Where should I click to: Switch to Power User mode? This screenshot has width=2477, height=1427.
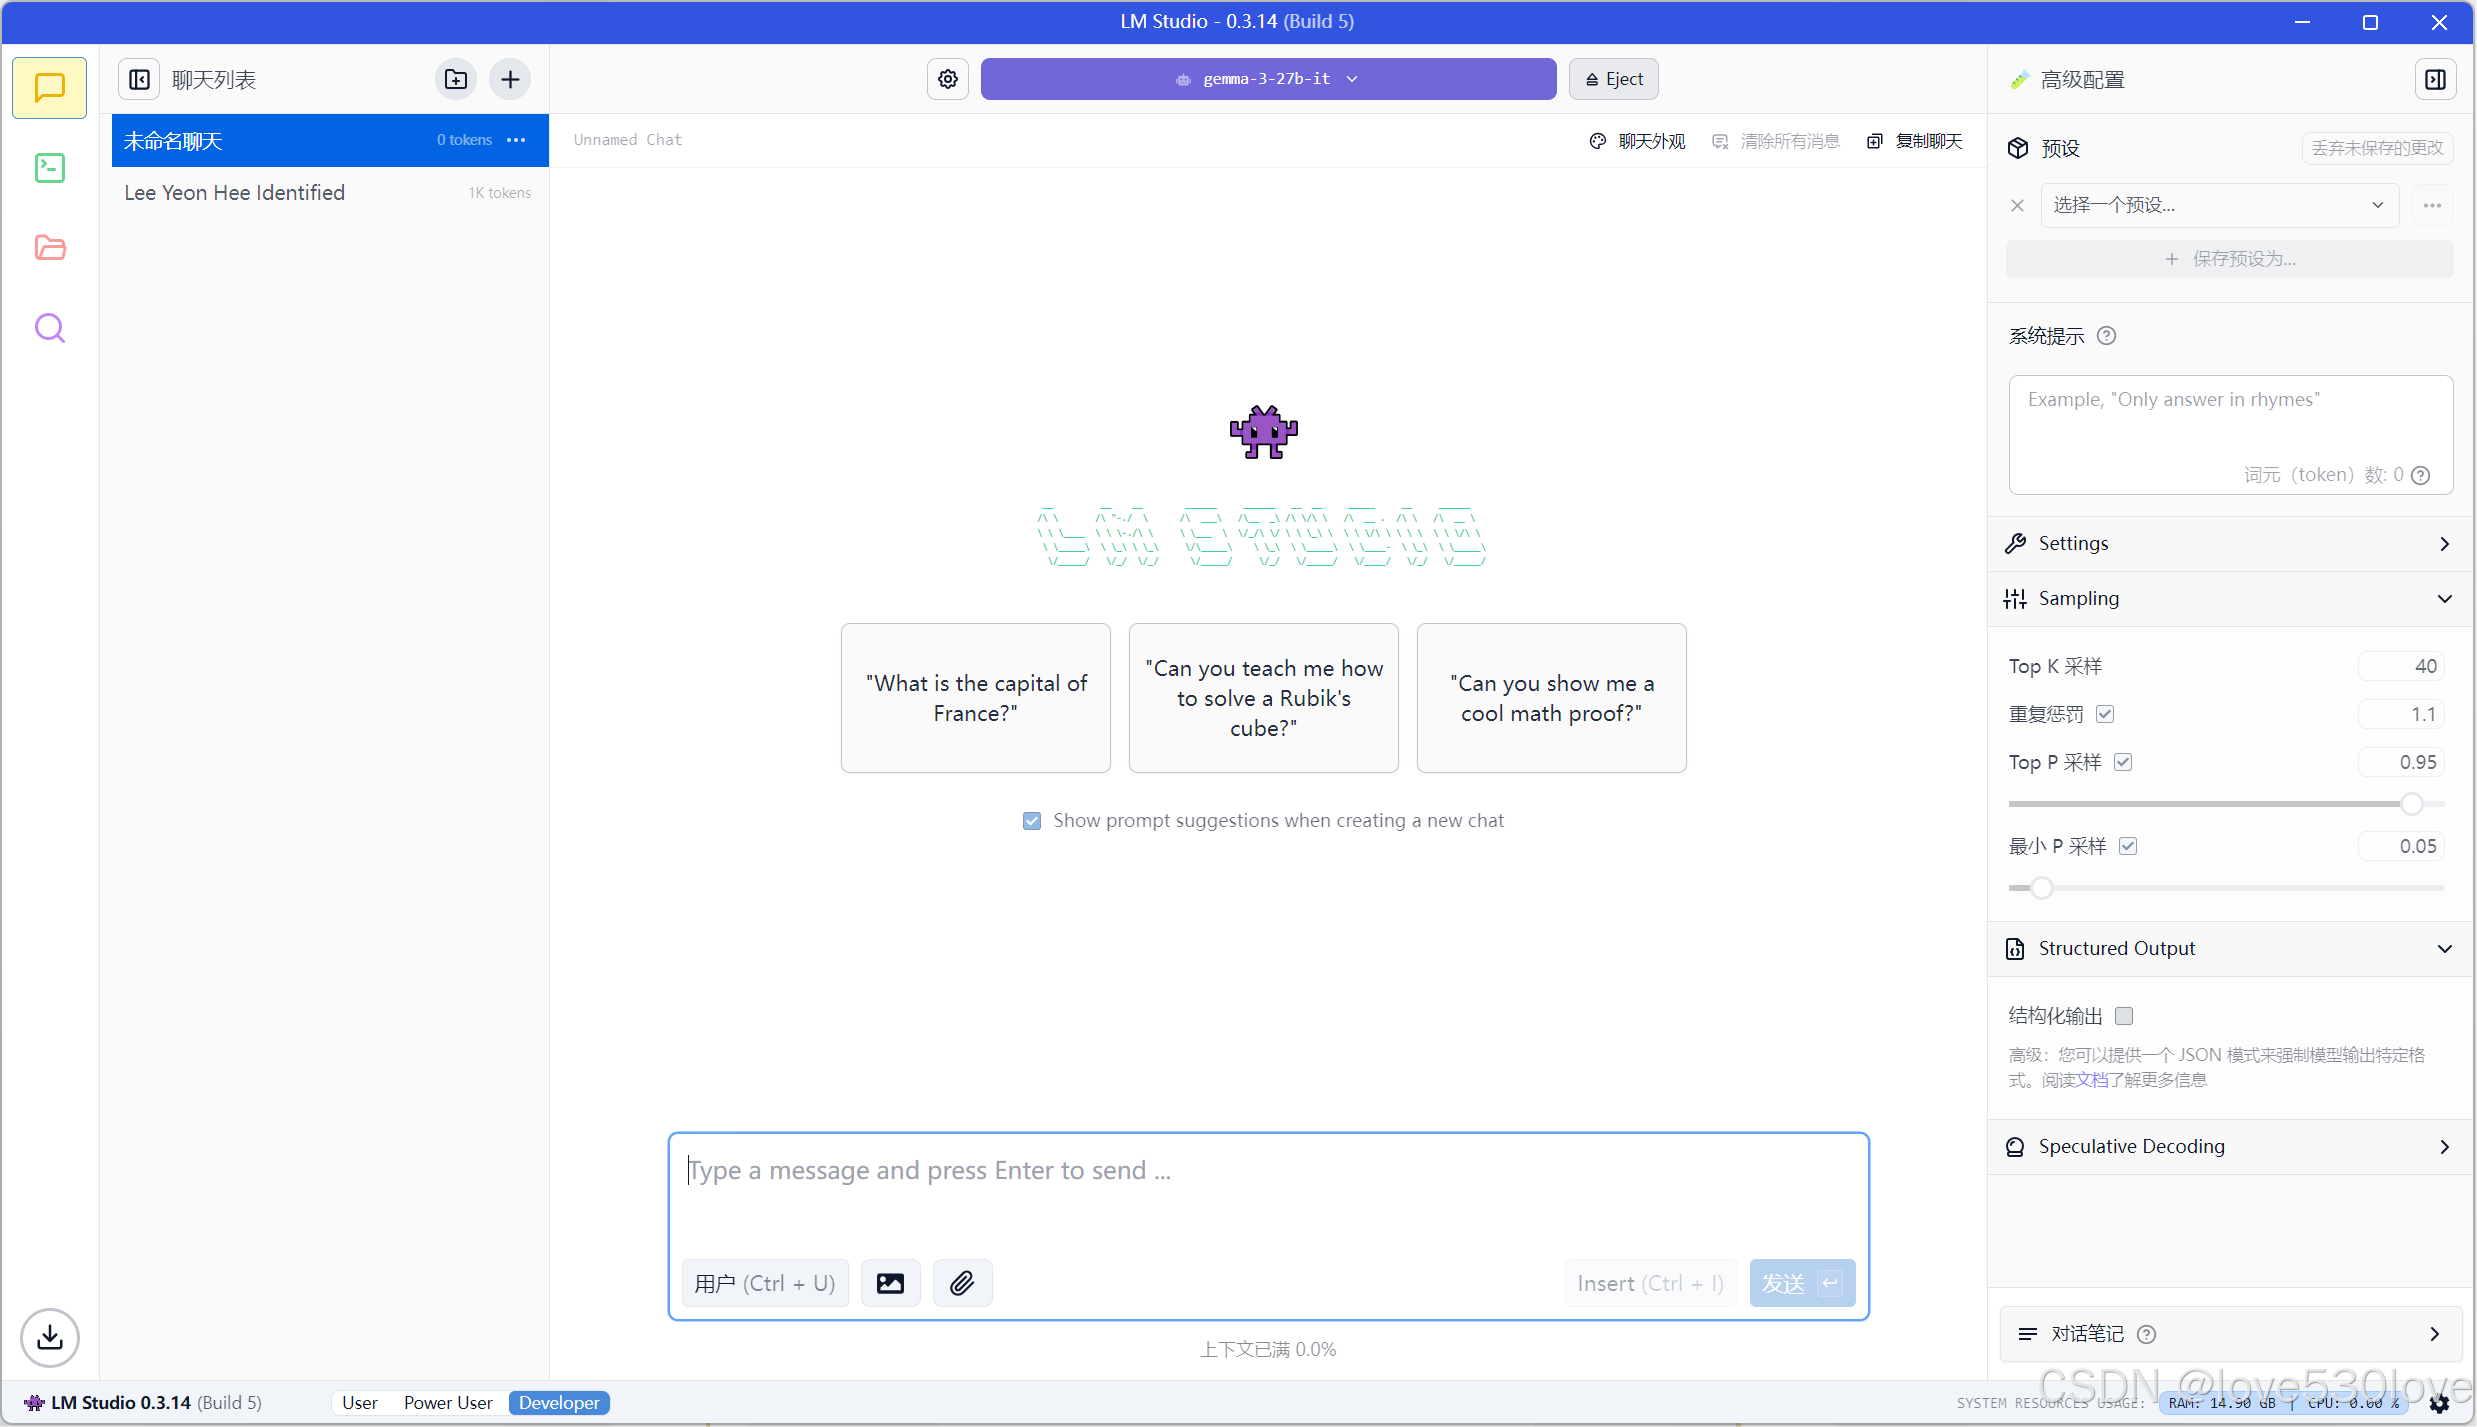pyautogui.click(x=448, y=1403)
